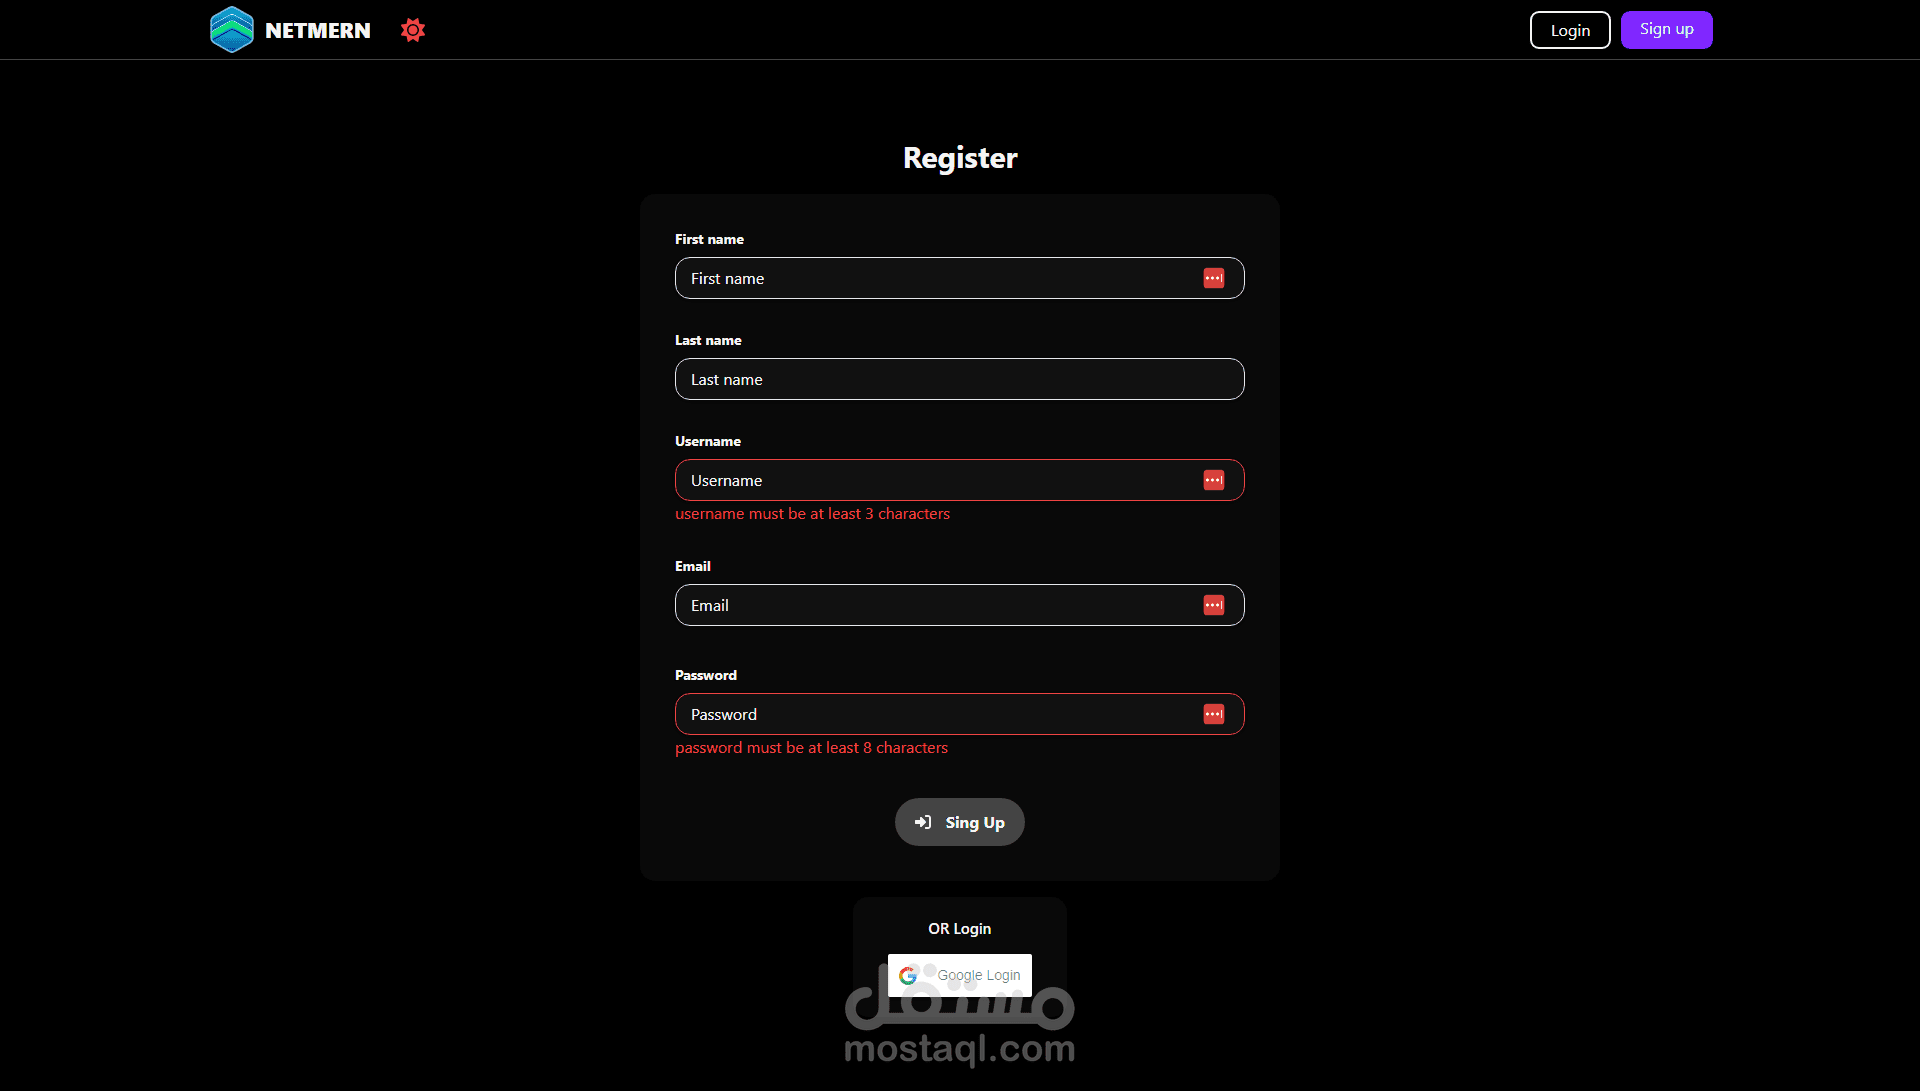Toggle the sun theme switch icon
This screenshot has width=1920, height=1091.
pos(413,30)
